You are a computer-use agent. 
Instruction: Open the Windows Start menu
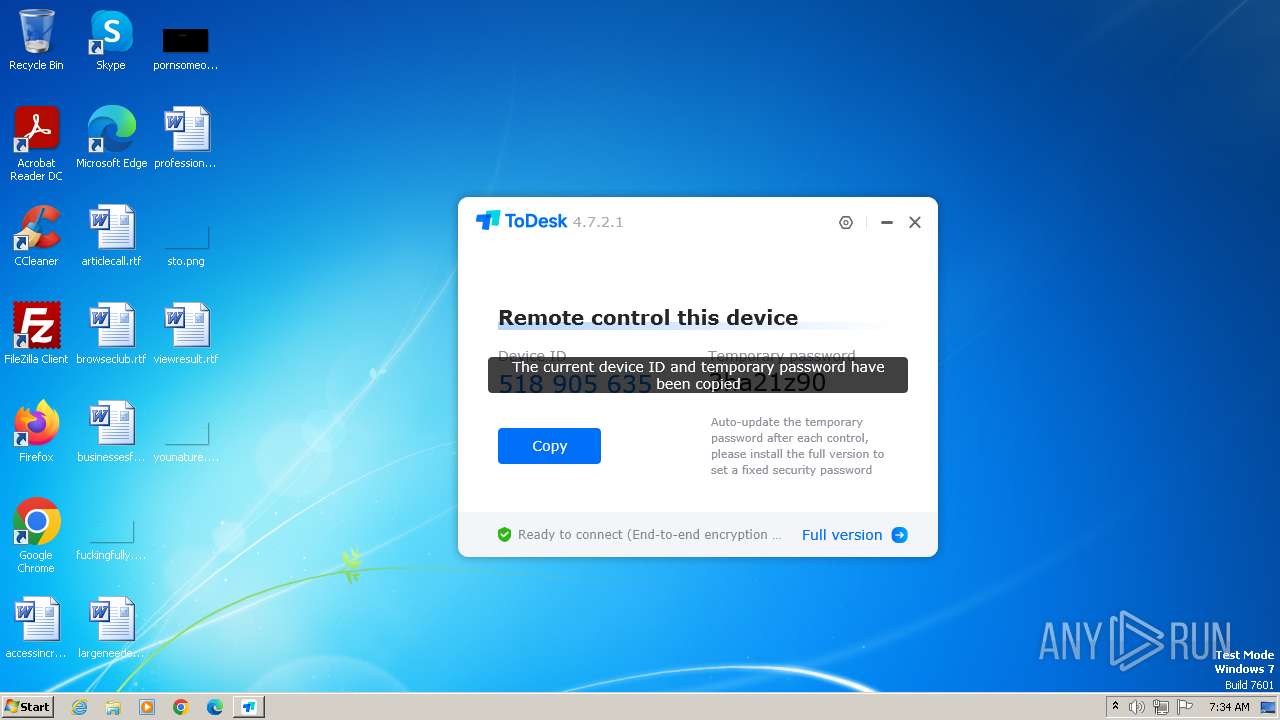tap(27, 707)
